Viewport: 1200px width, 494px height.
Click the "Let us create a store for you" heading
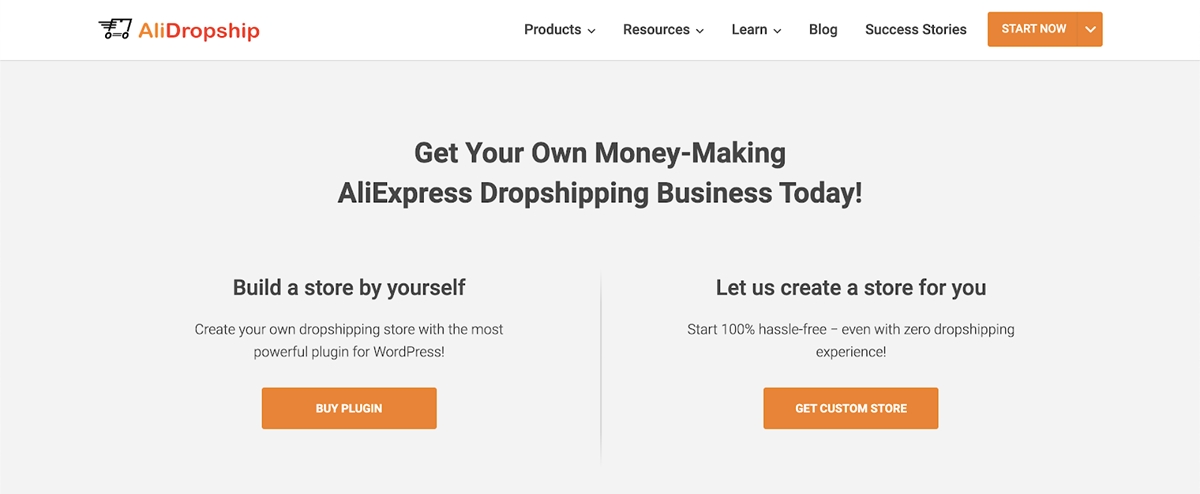tap(850, 288)
